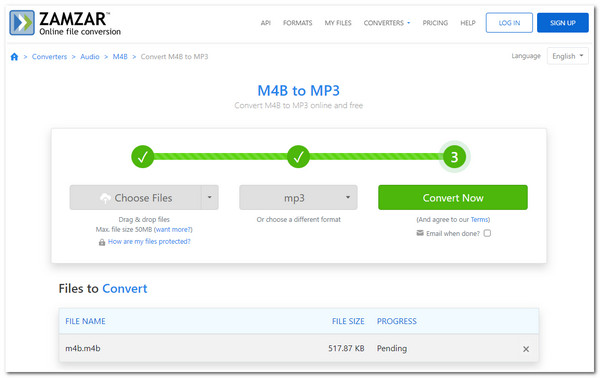Go to M4B breadcrumb
600x378 pixels.
pos(120,57)
